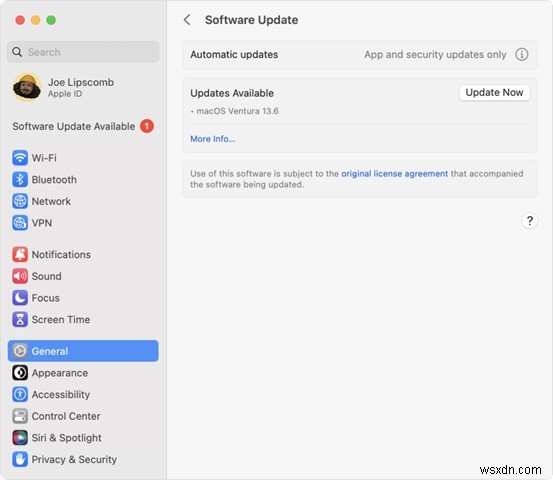This screenshot has width=553, height=480.
Task: Select the General label in sidebar
Action: pyautogui.click(x=50, y=351)
